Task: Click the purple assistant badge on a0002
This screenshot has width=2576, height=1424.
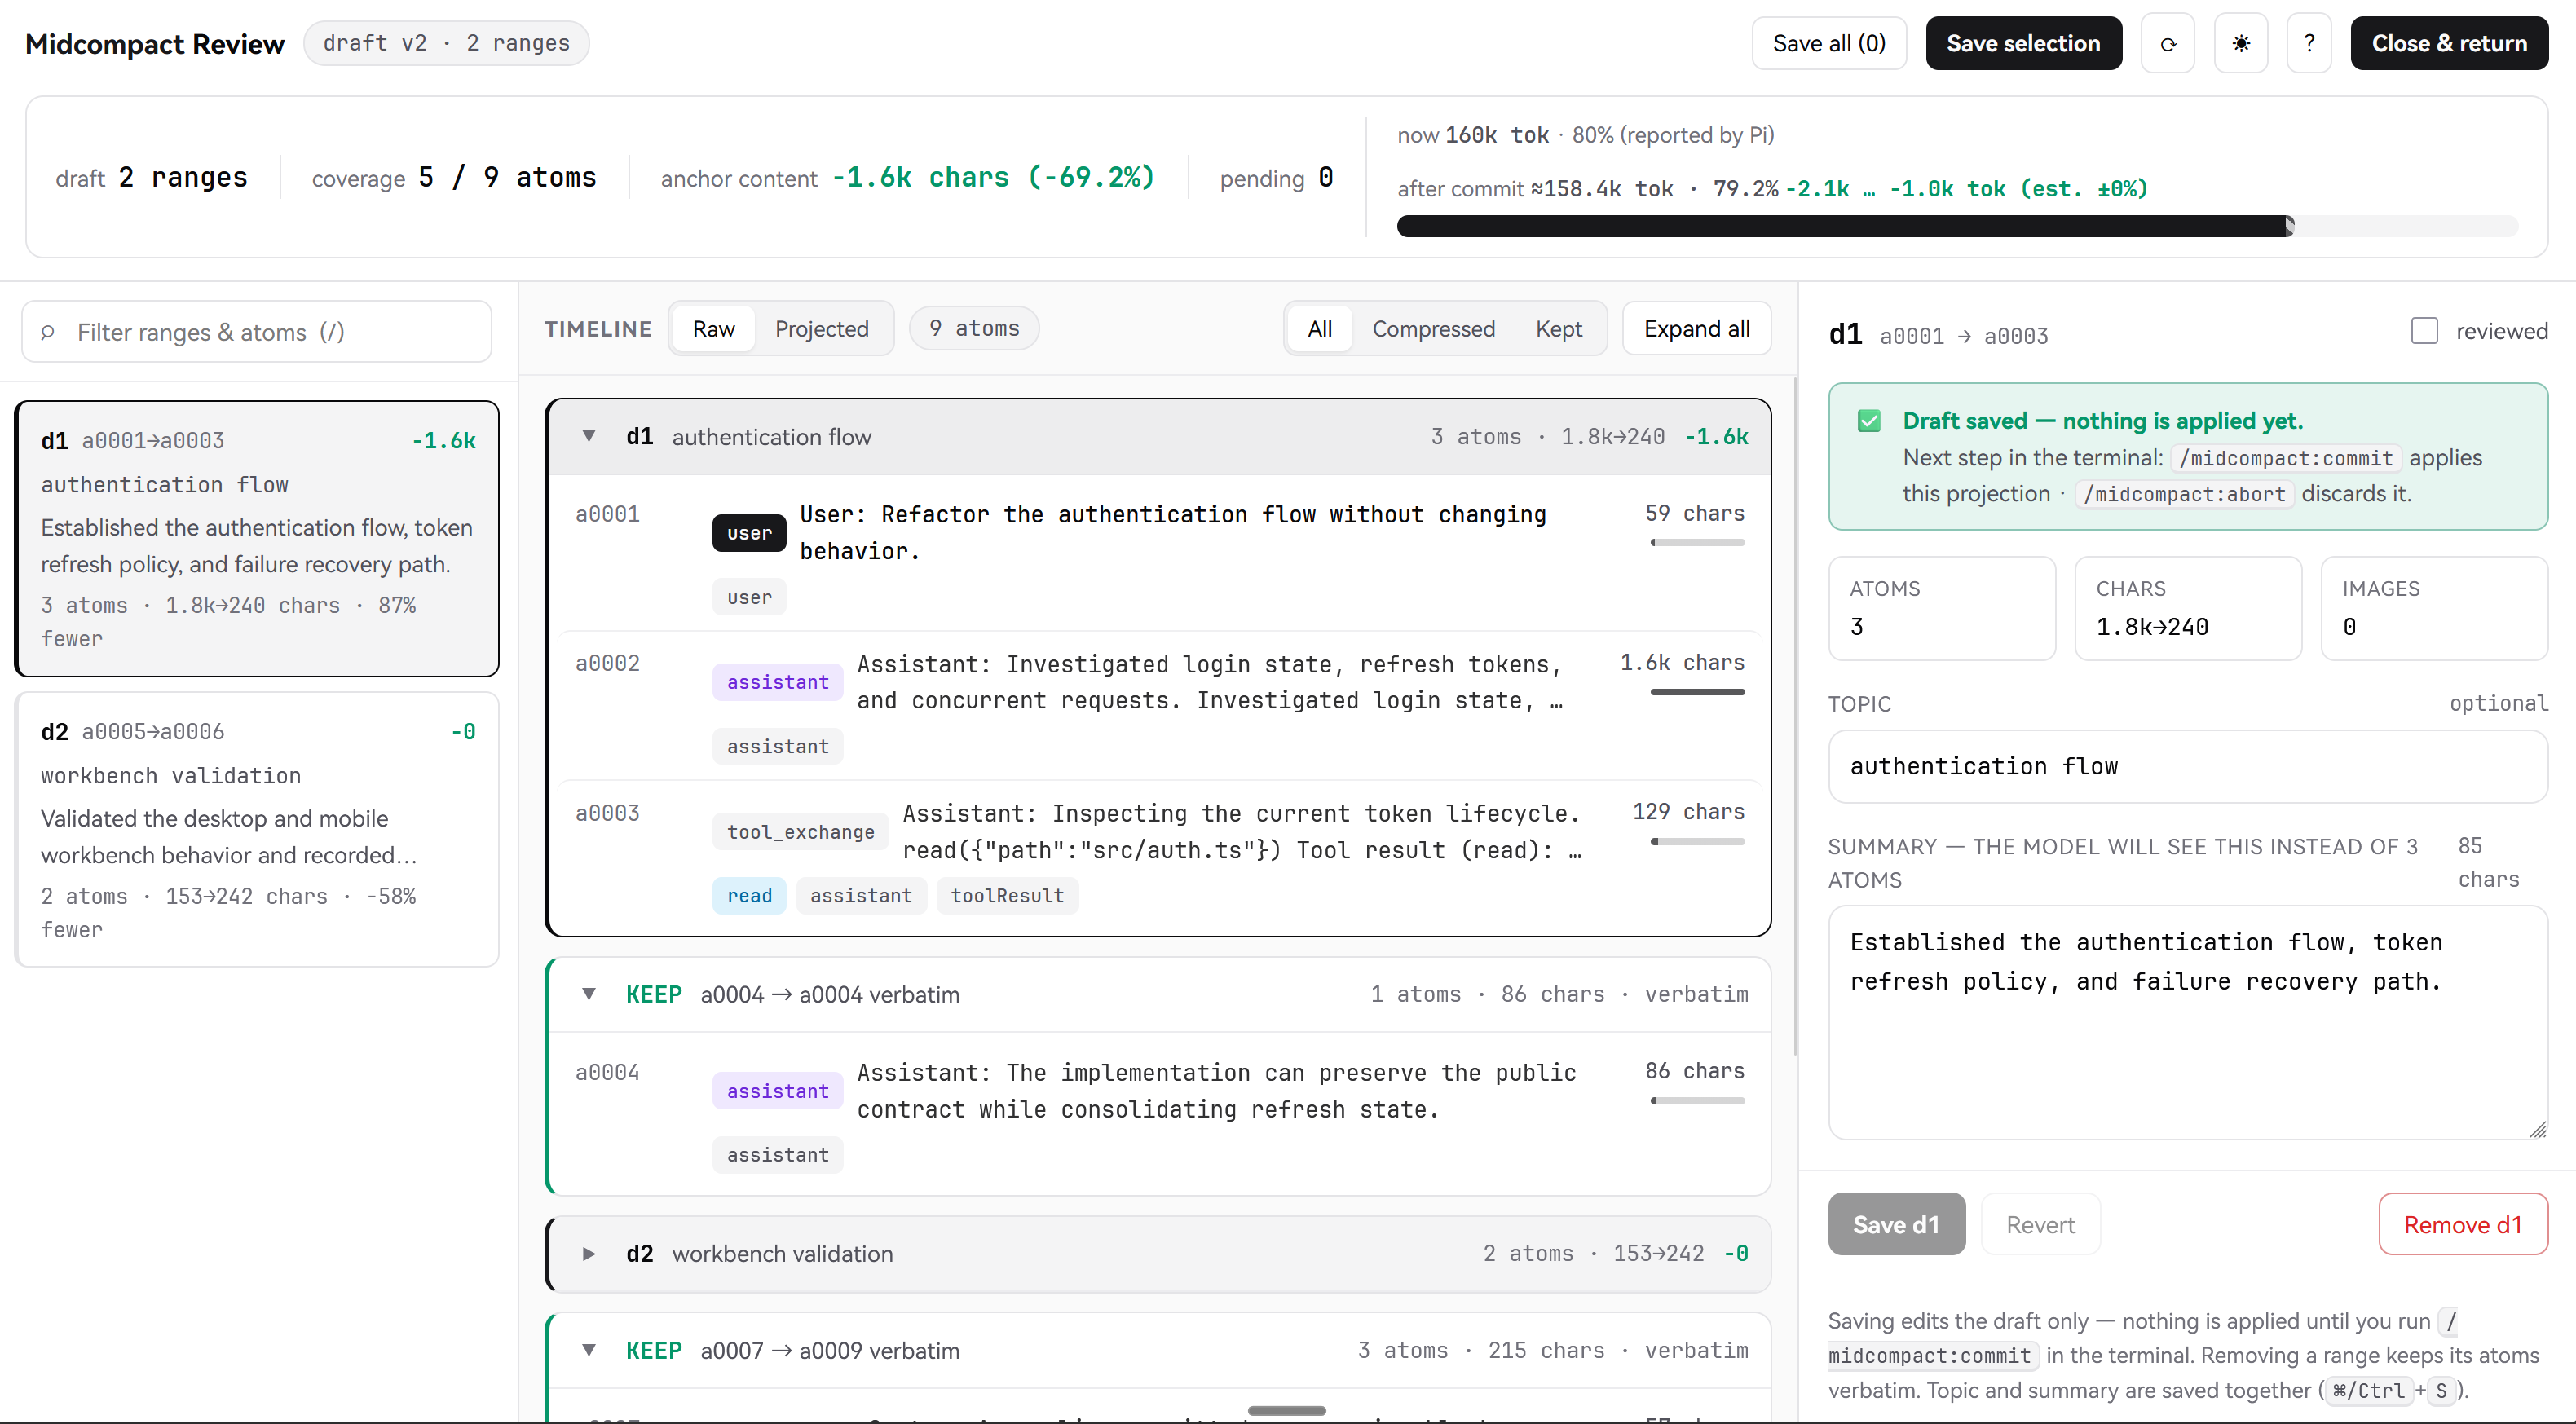Action: [x=777, y=682]
